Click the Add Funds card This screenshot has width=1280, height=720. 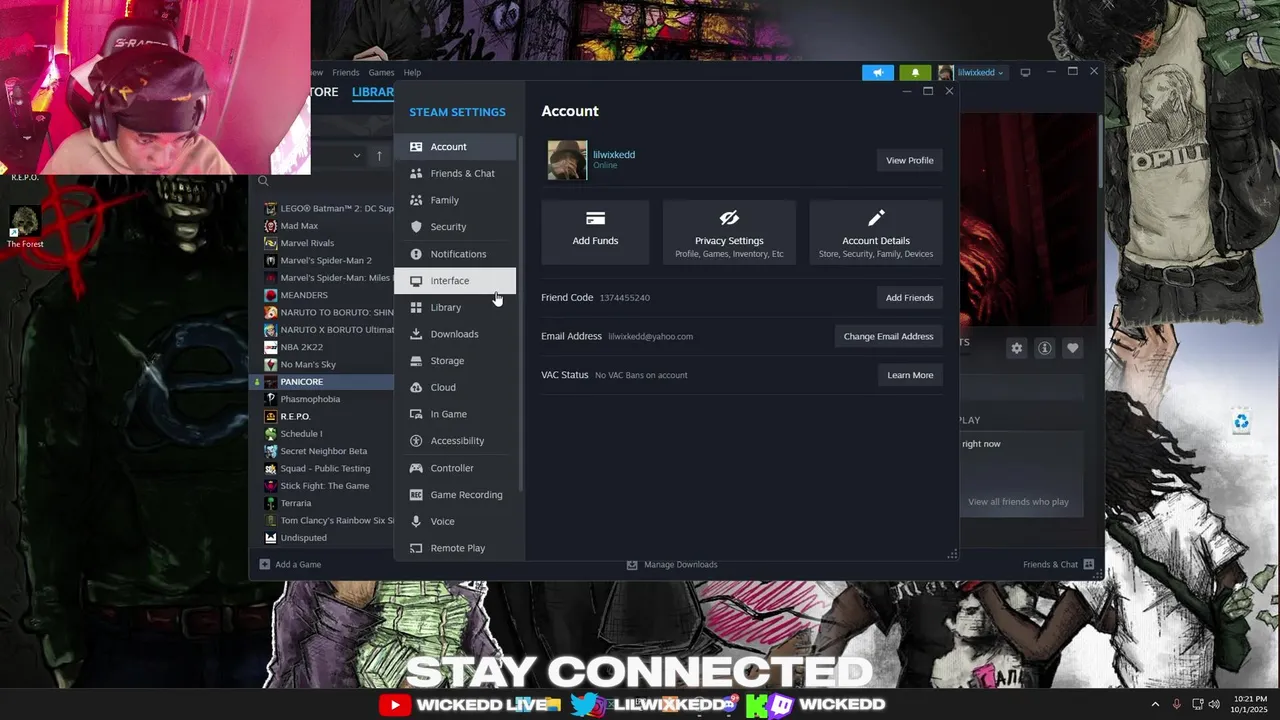click(595, 232)
